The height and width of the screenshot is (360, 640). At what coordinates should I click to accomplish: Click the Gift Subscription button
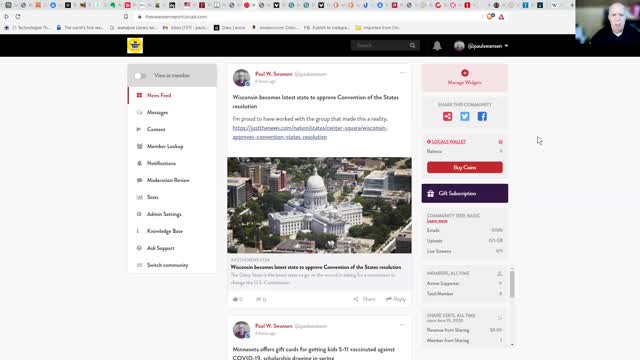pyautogui.click(x=464, y=193)
